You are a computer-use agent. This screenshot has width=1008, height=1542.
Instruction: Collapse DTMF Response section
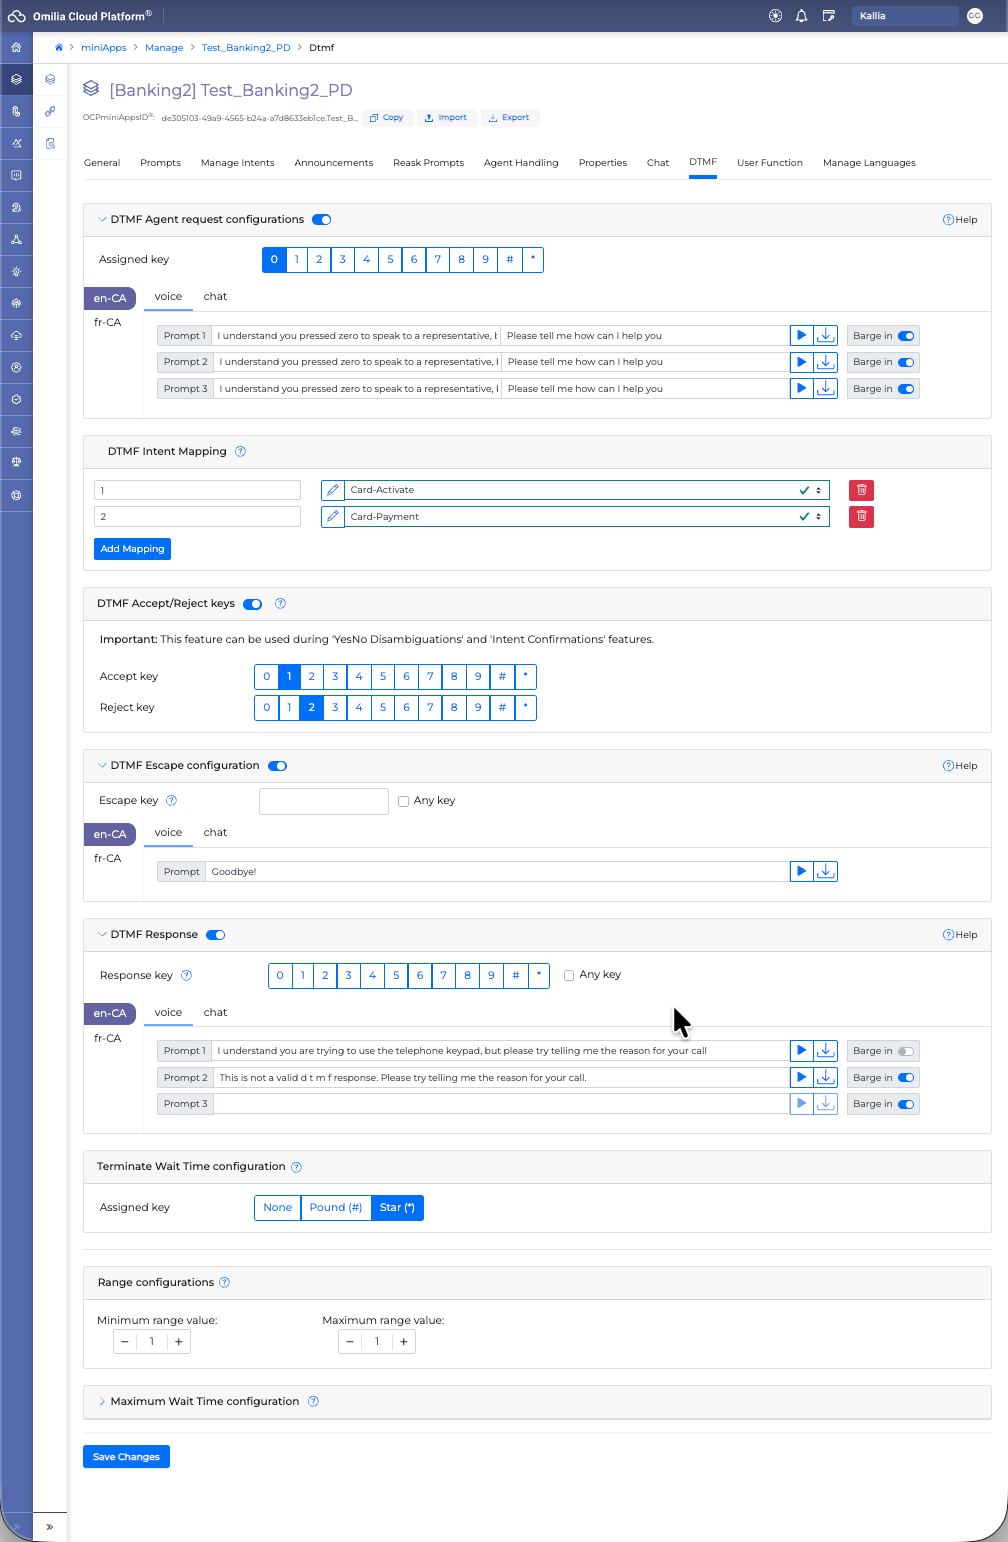[x=102, y=935]
